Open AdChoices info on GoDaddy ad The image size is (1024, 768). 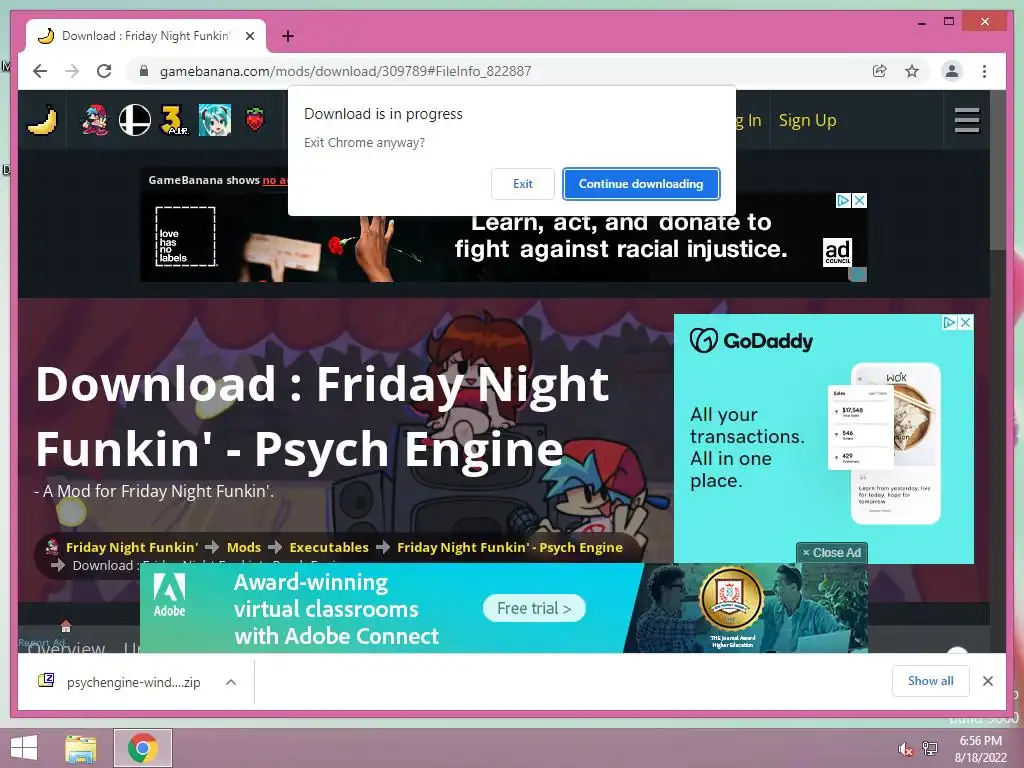[950, 323]
